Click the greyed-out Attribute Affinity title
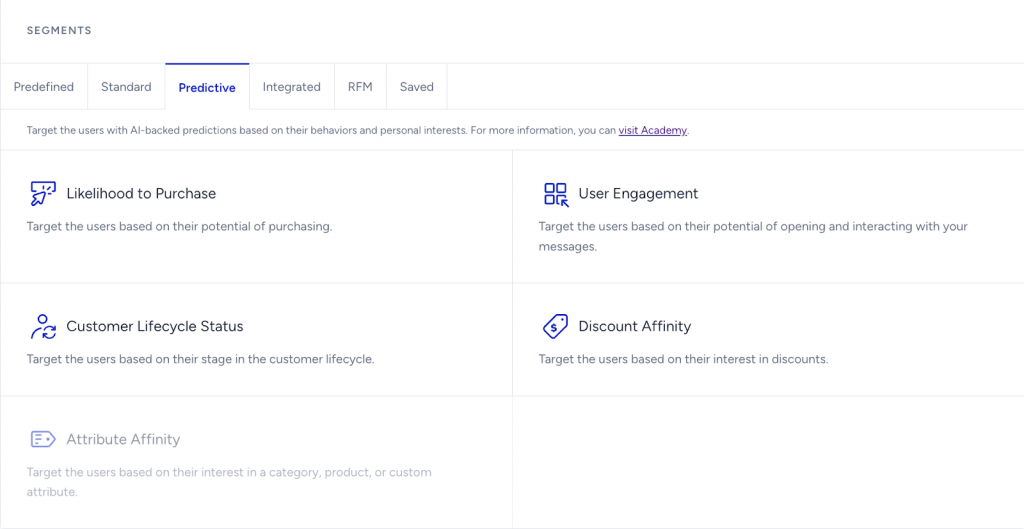This screenshot has height=529, width=1024. pyautogui.click(x=123, y=439)
